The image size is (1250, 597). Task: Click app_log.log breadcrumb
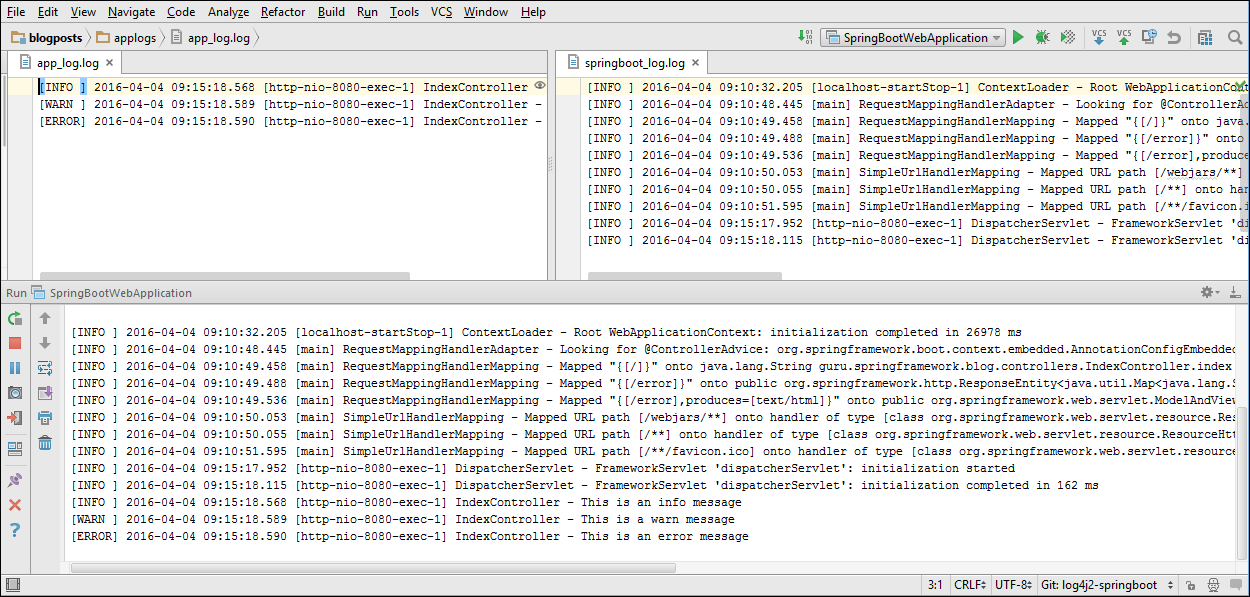pos(210,38)
